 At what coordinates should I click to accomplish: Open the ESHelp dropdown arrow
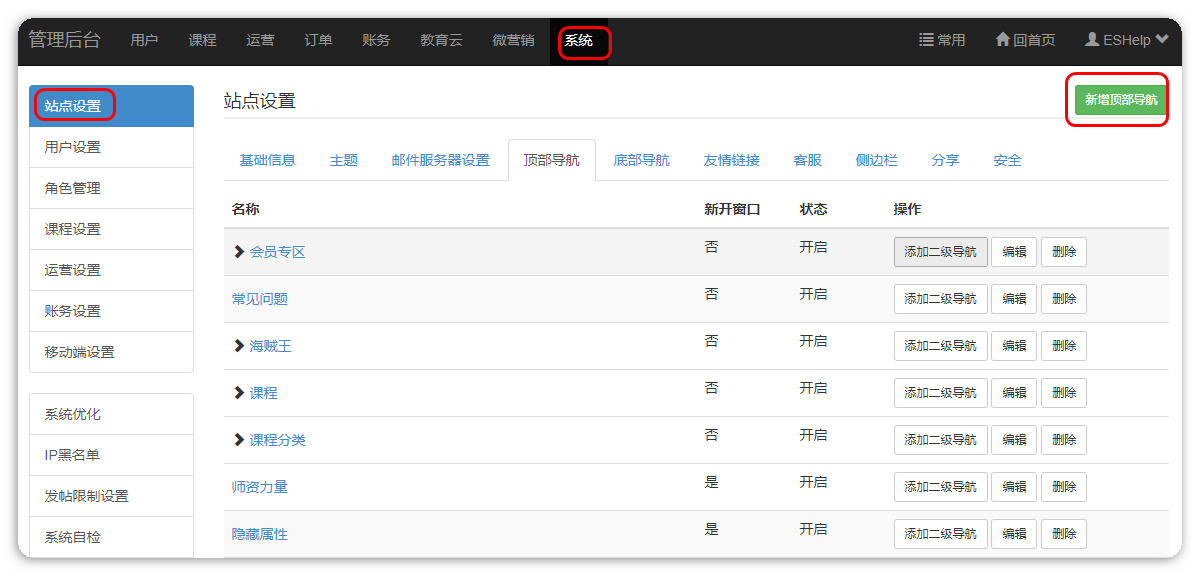click(x=1161, y=40)
